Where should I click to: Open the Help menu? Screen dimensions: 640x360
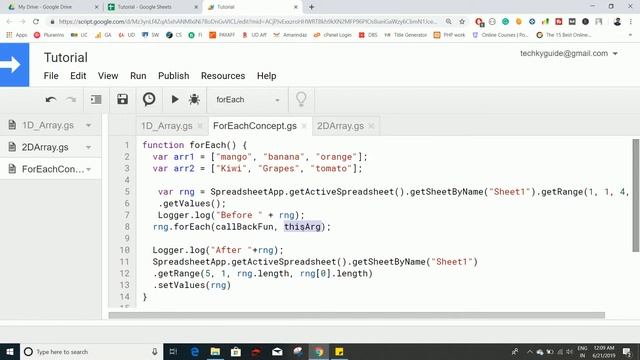coord(267,76)
